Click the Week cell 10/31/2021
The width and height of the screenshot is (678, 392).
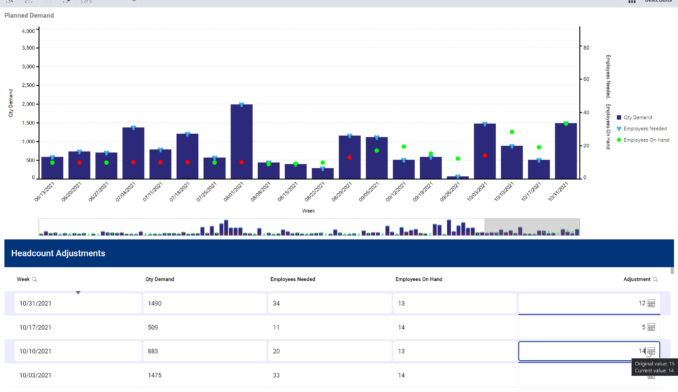(78, 303)
